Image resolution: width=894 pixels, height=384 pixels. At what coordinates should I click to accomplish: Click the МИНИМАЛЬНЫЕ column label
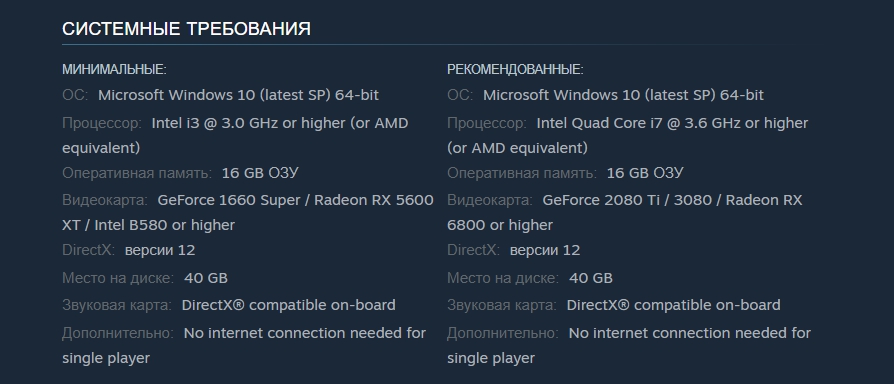pos(114,70)
